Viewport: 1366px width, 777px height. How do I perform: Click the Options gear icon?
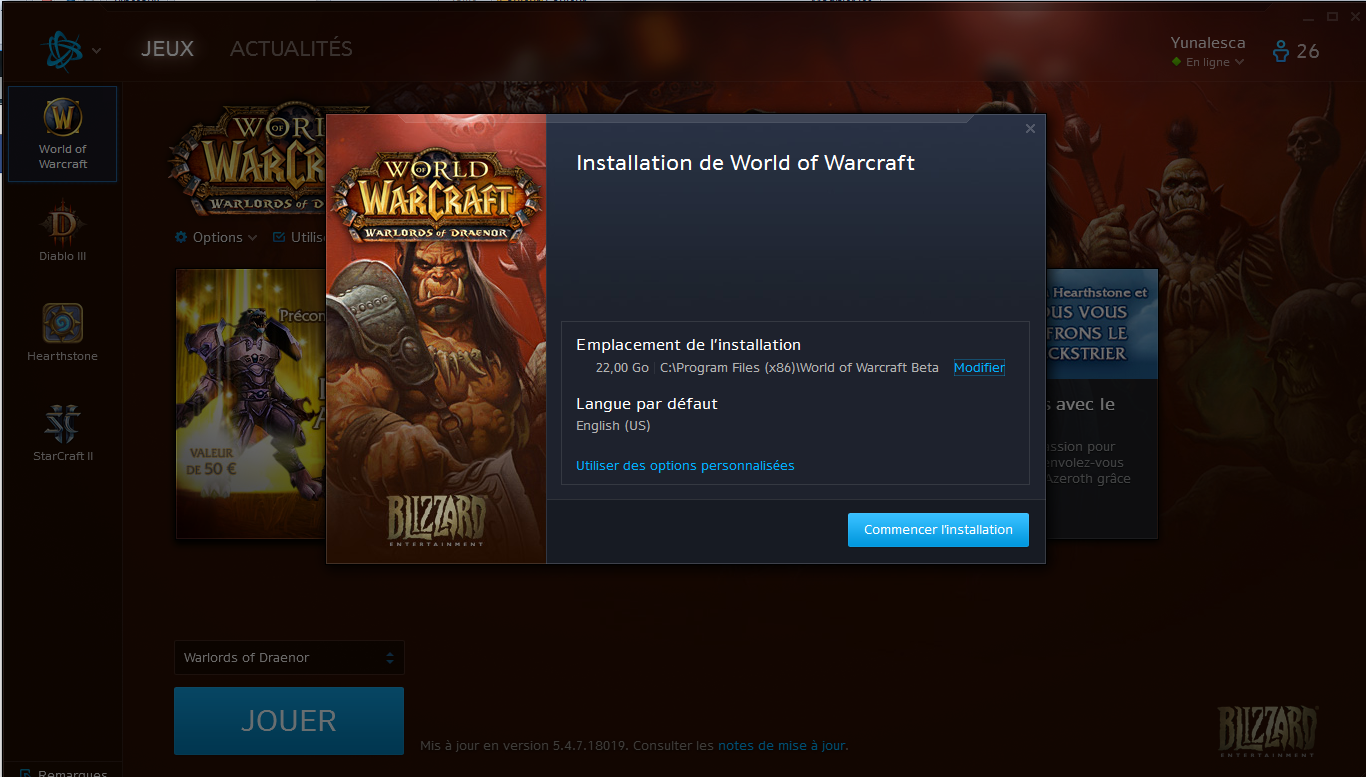(x=181, y=237)
